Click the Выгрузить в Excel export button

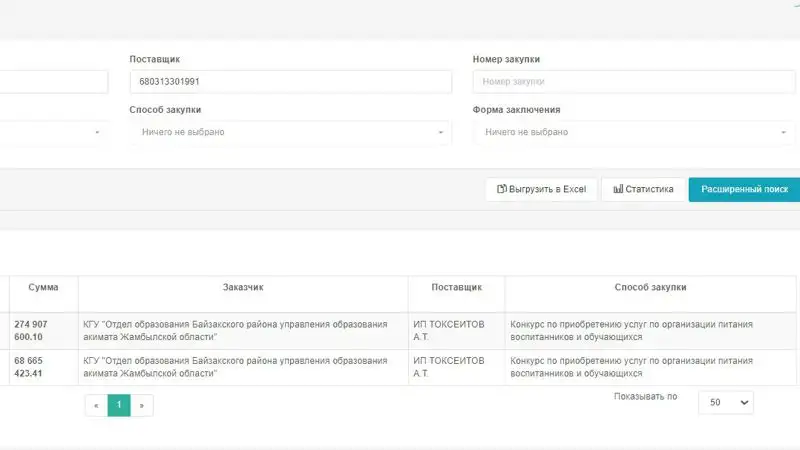[541, 189]
